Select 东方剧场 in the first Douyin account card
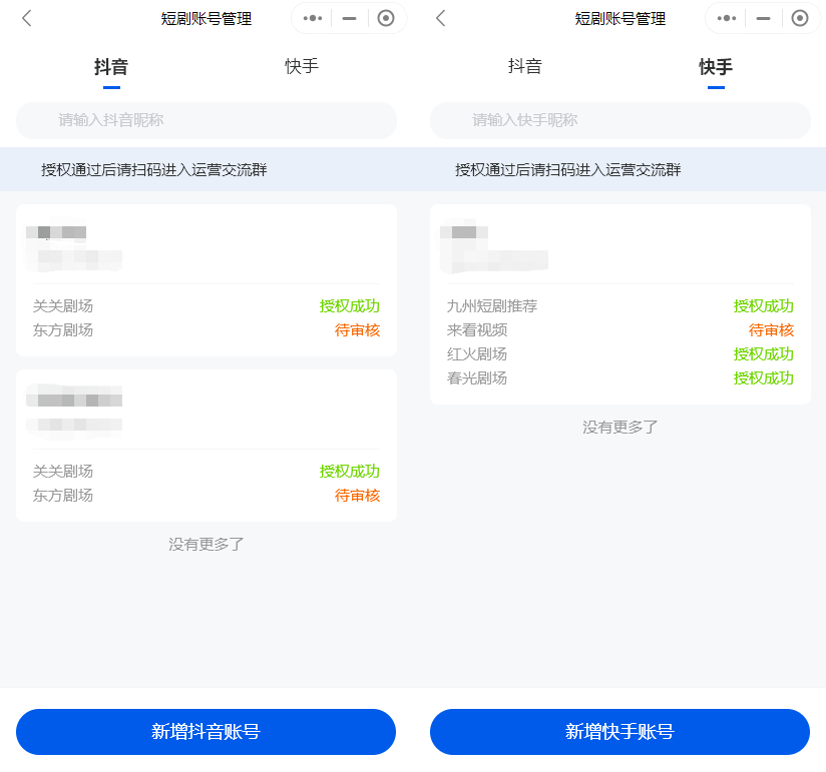826x772 pixels. coord(63,330)
